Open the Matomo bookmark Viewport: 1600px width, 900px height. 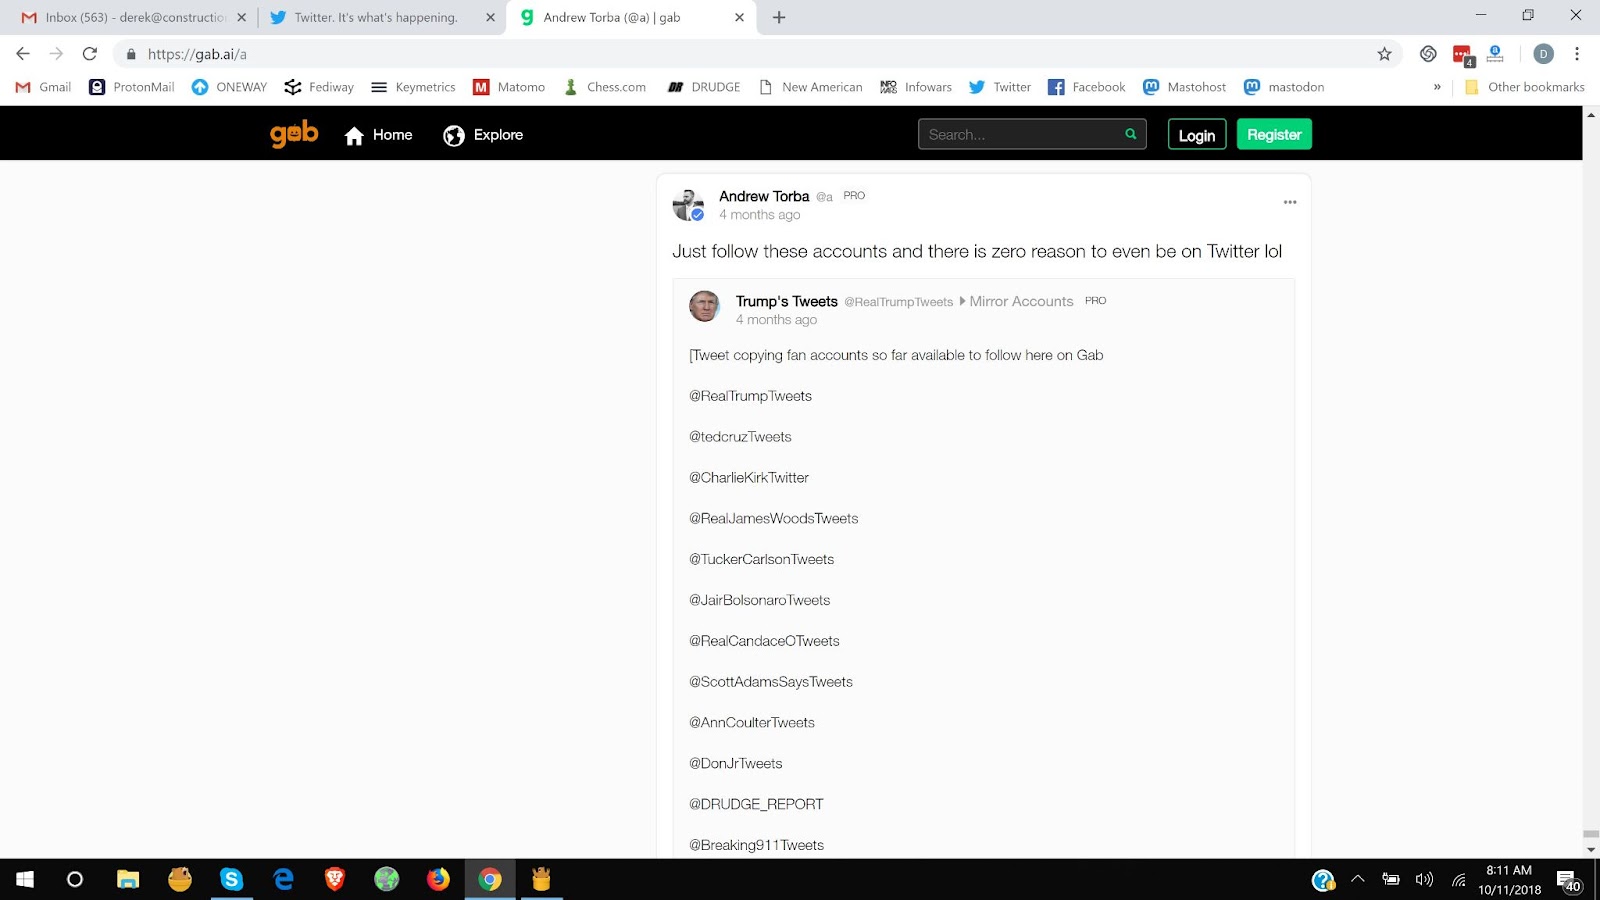pyautogui.click(x=509, y=87)
